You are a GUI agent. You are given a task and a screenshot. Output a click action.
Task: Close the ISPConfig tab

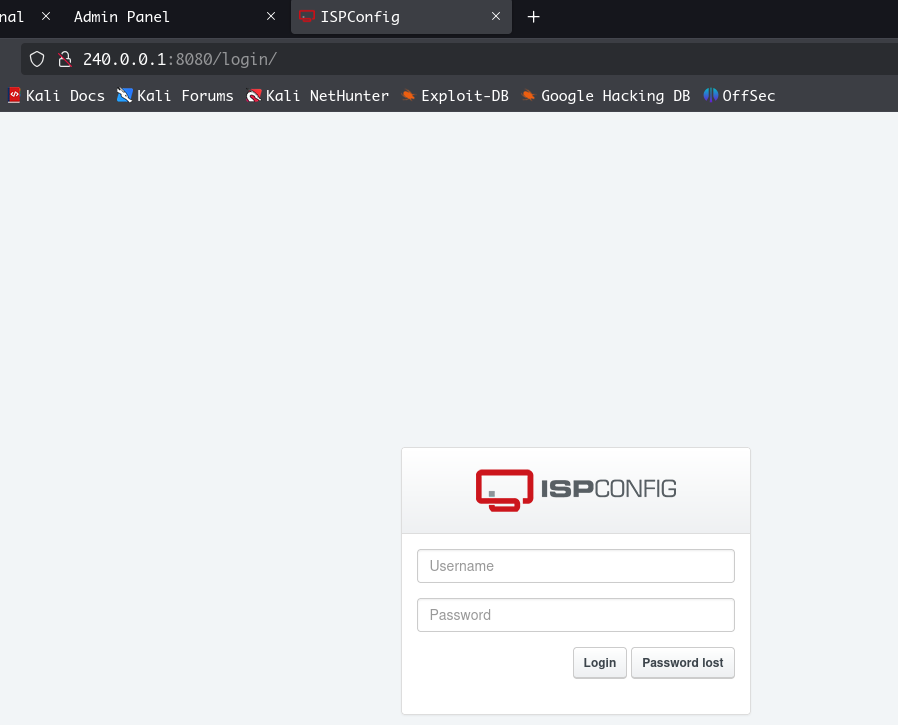click(496, 17)
